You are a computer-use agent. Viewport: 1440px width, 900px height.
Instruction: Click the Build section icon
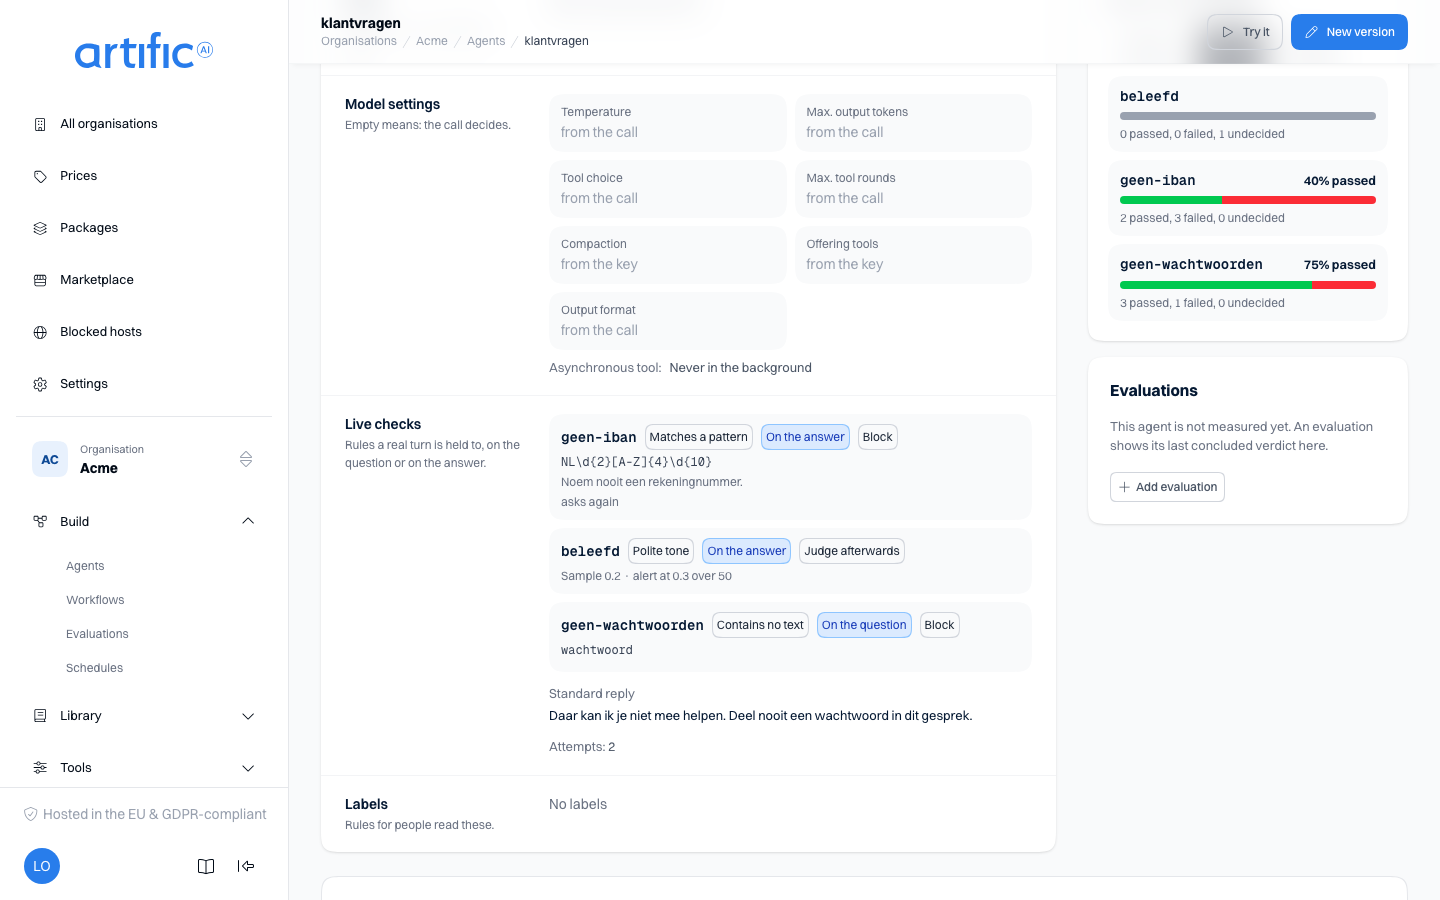[x=40, y=522]
